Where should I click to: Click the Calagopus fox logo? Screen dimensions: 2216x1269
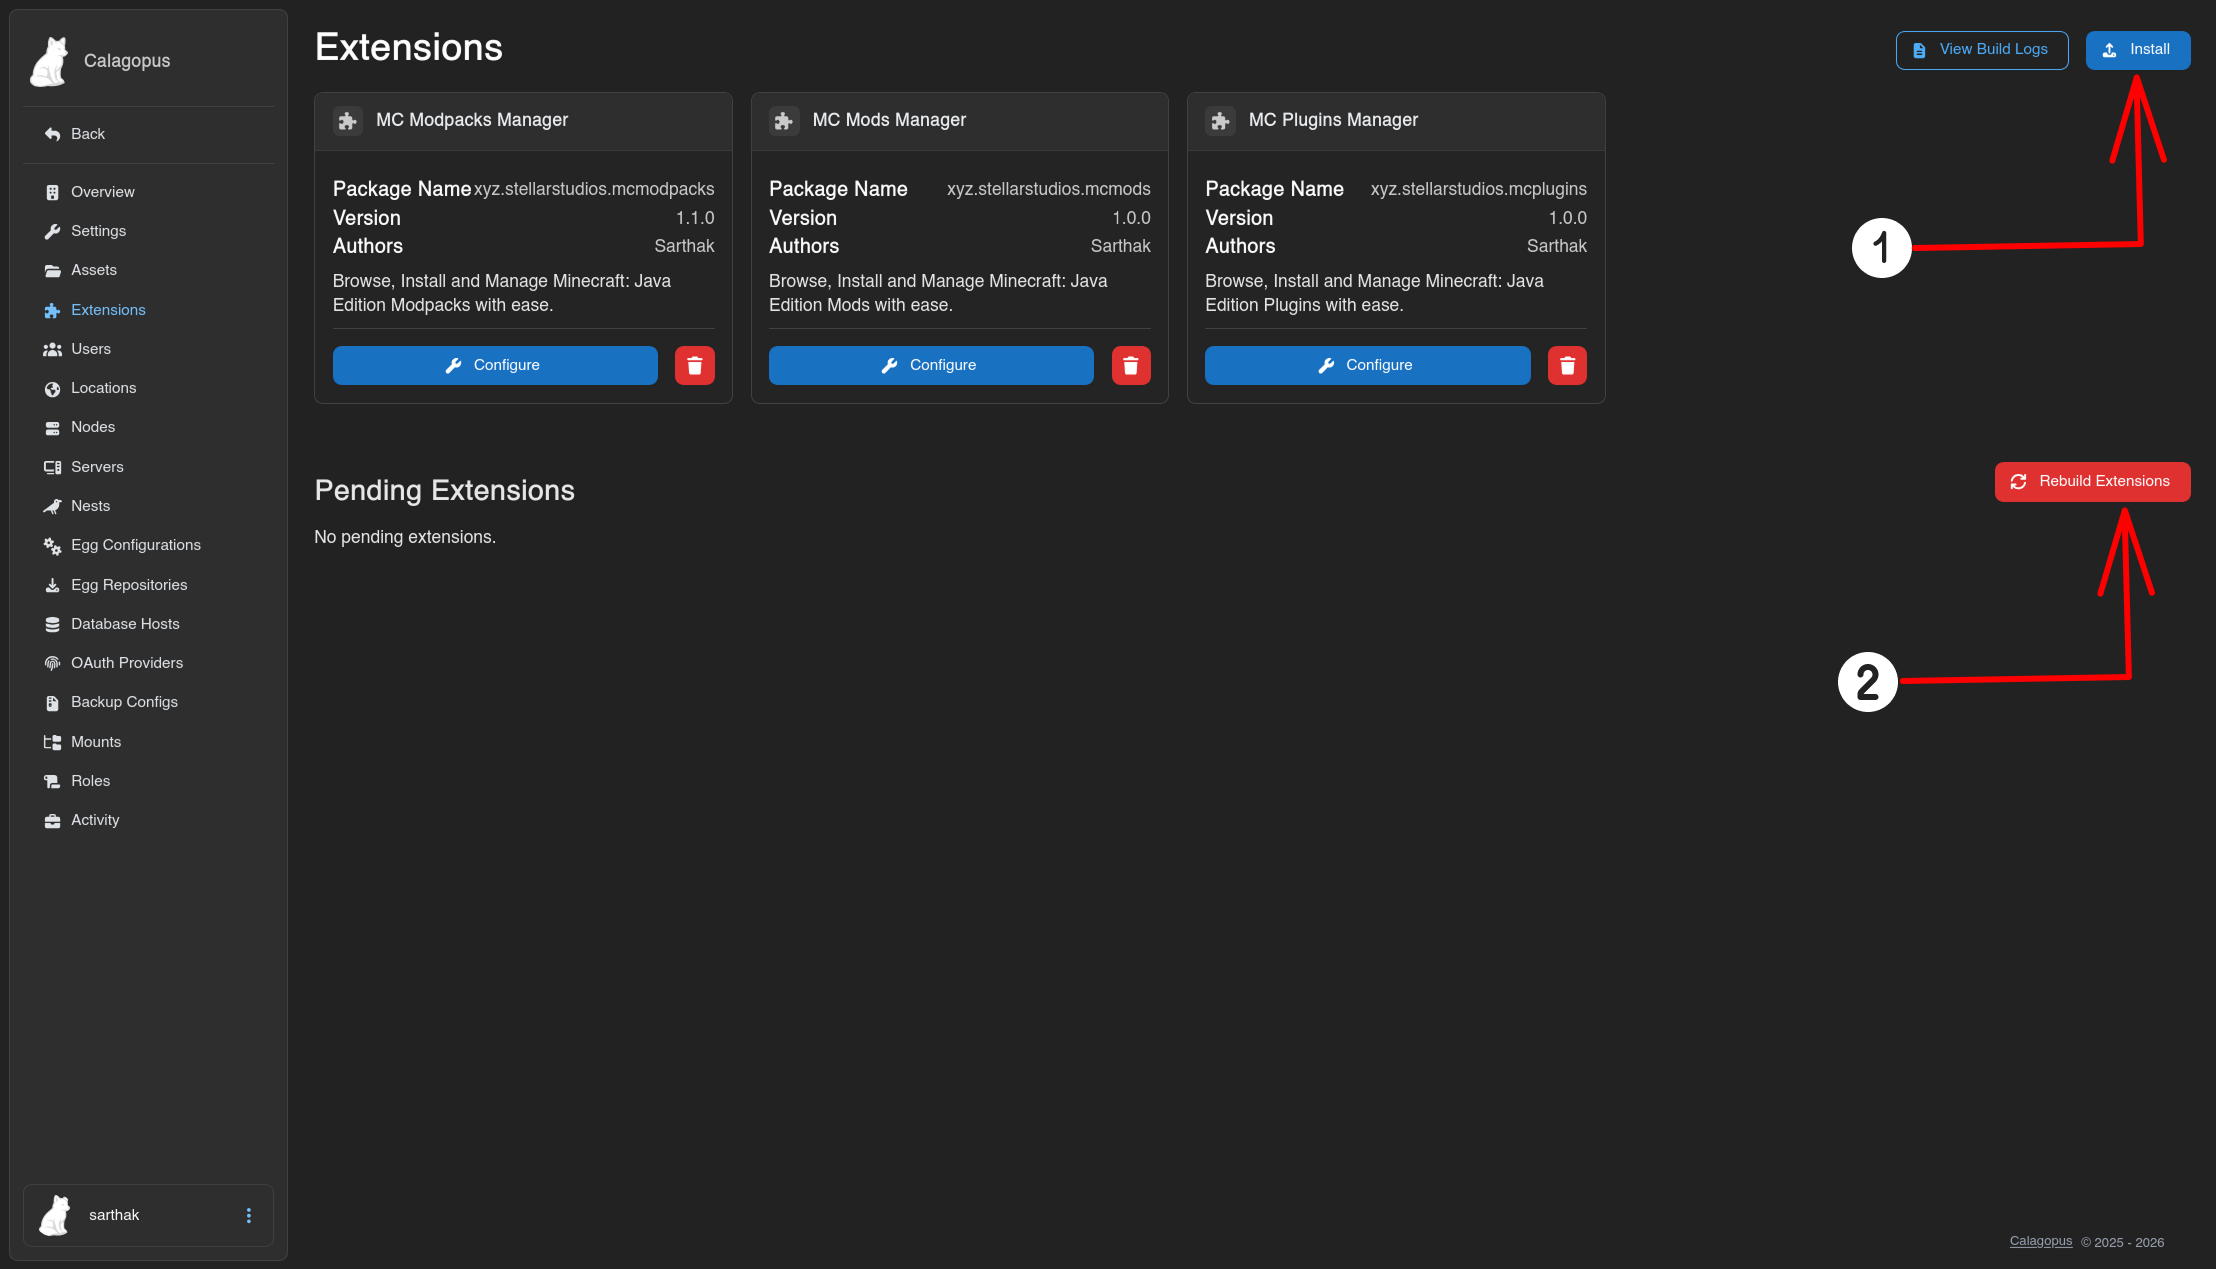pos(50,61)
